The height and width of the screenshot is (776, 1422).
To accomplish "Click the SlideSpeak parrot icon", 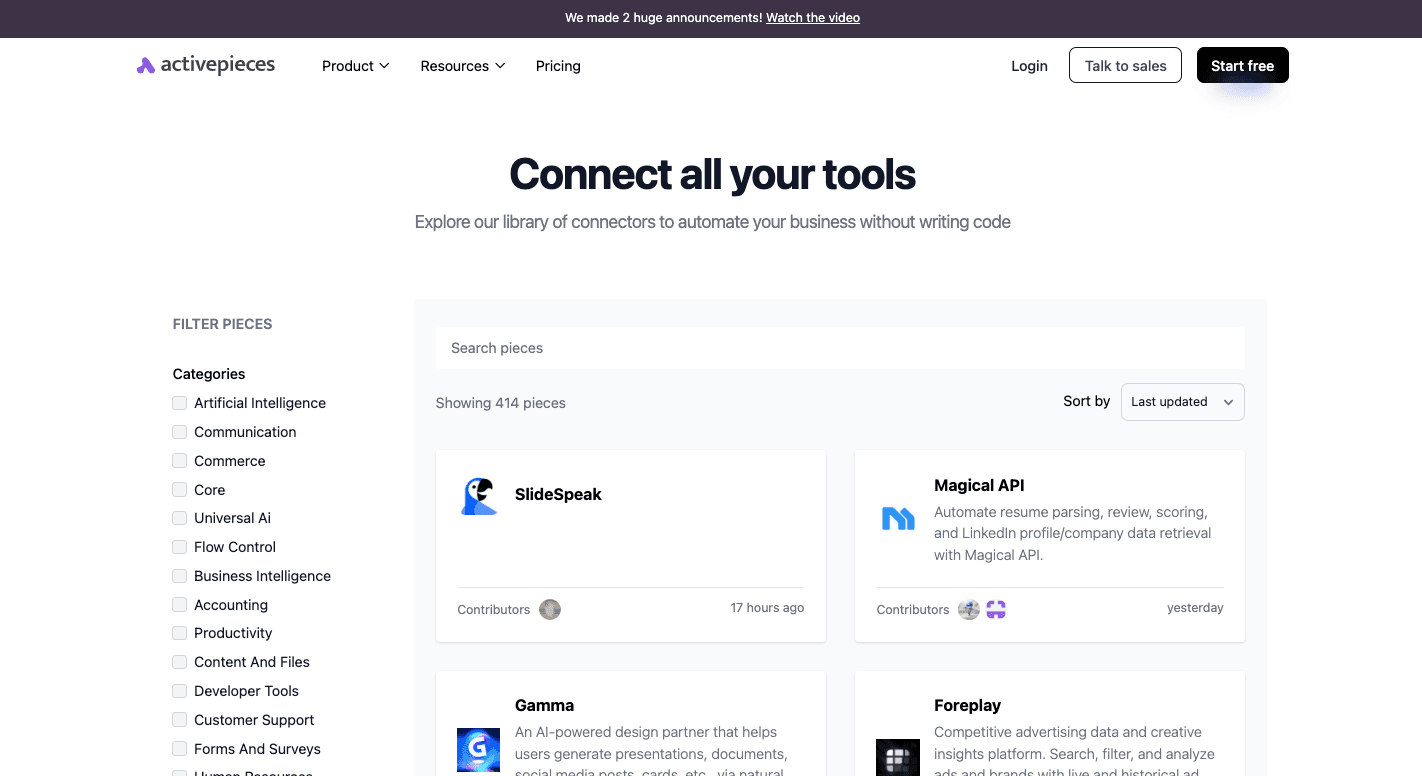I will click(x=479, y=496).
